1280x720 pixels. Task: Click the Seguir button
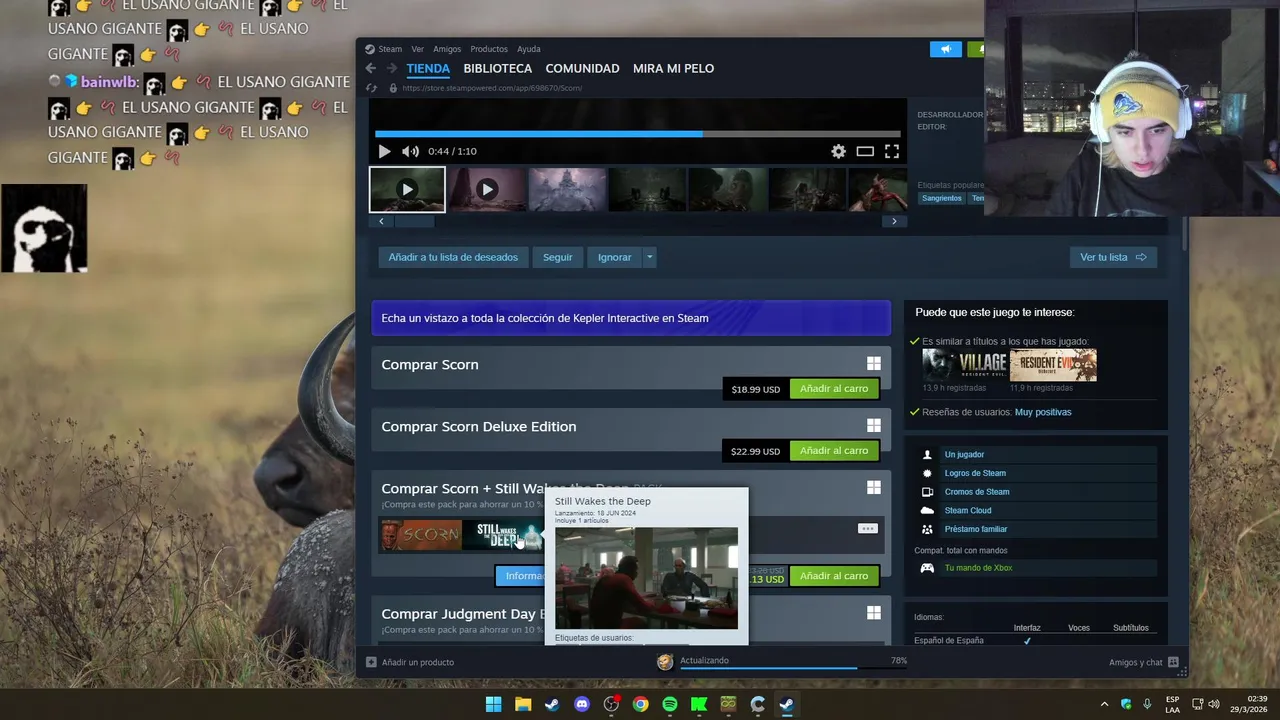click(558, 257)
